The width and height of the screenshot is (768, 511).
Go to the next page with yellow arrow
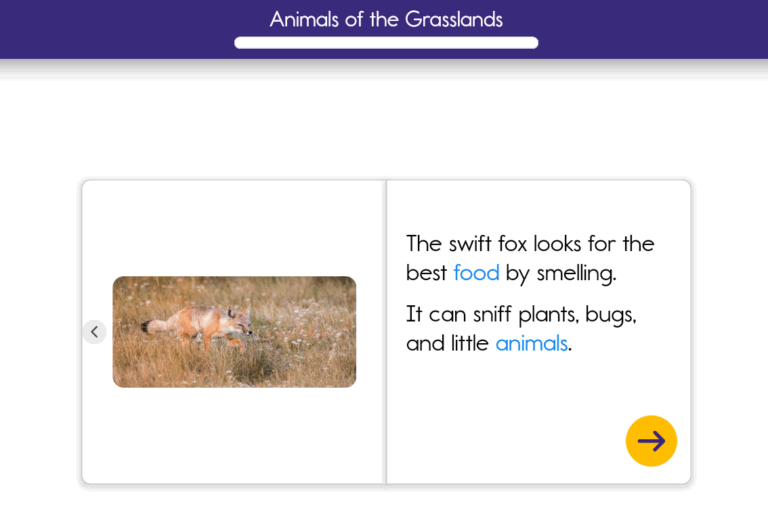(651, 440)
